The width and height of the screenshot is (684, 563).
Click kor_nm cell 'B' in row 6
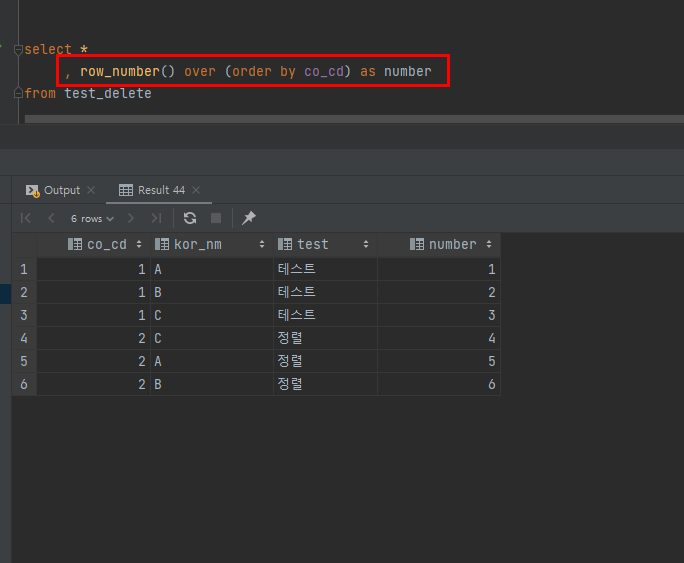(212, 384)
